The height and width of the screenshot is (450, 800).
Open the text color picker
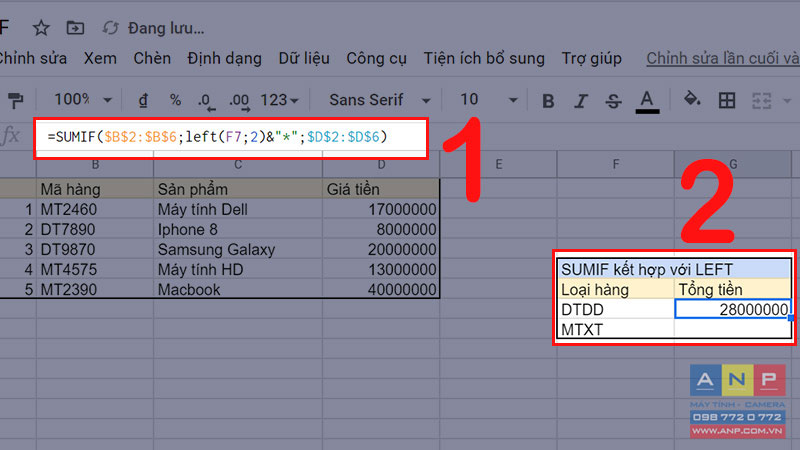(x=647, y=101)
